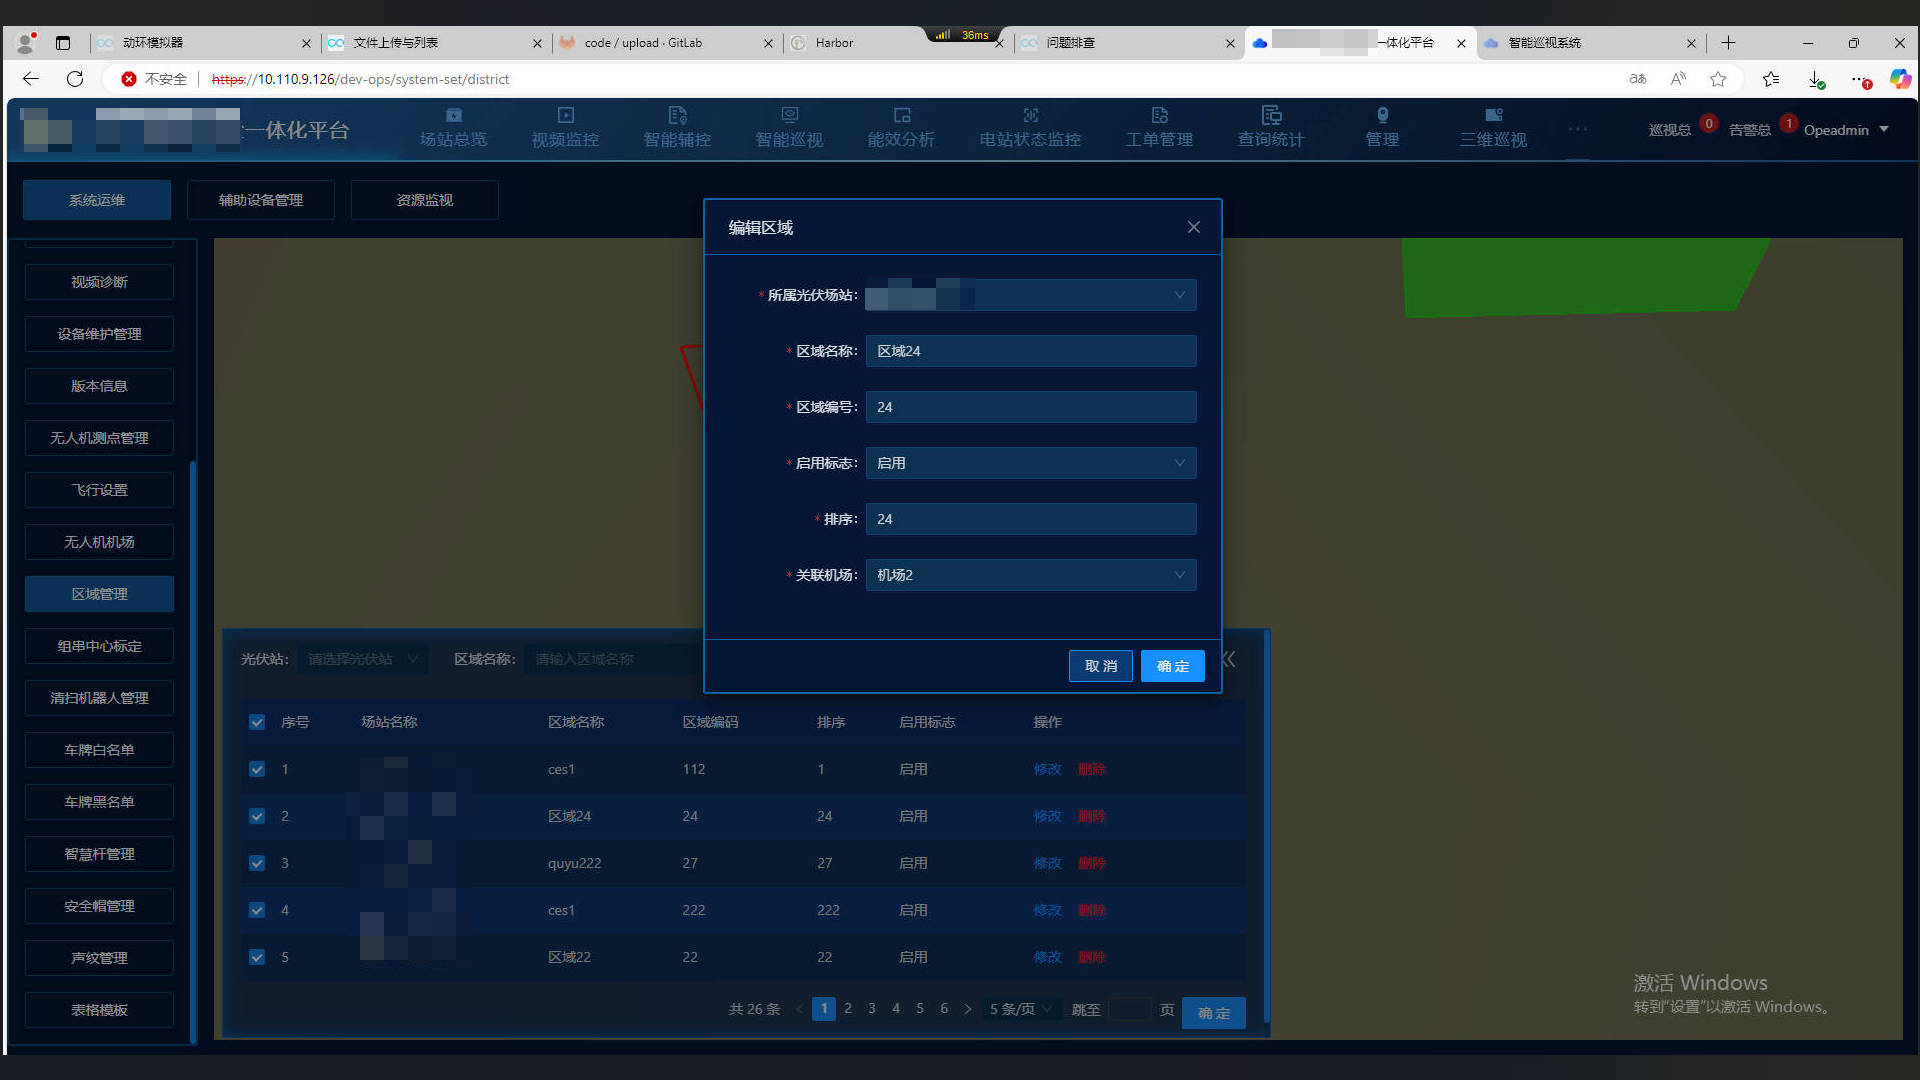Collapse the table panel with double-chevron icon
Screen dimensions: 1920x1080
[1229, 659]
